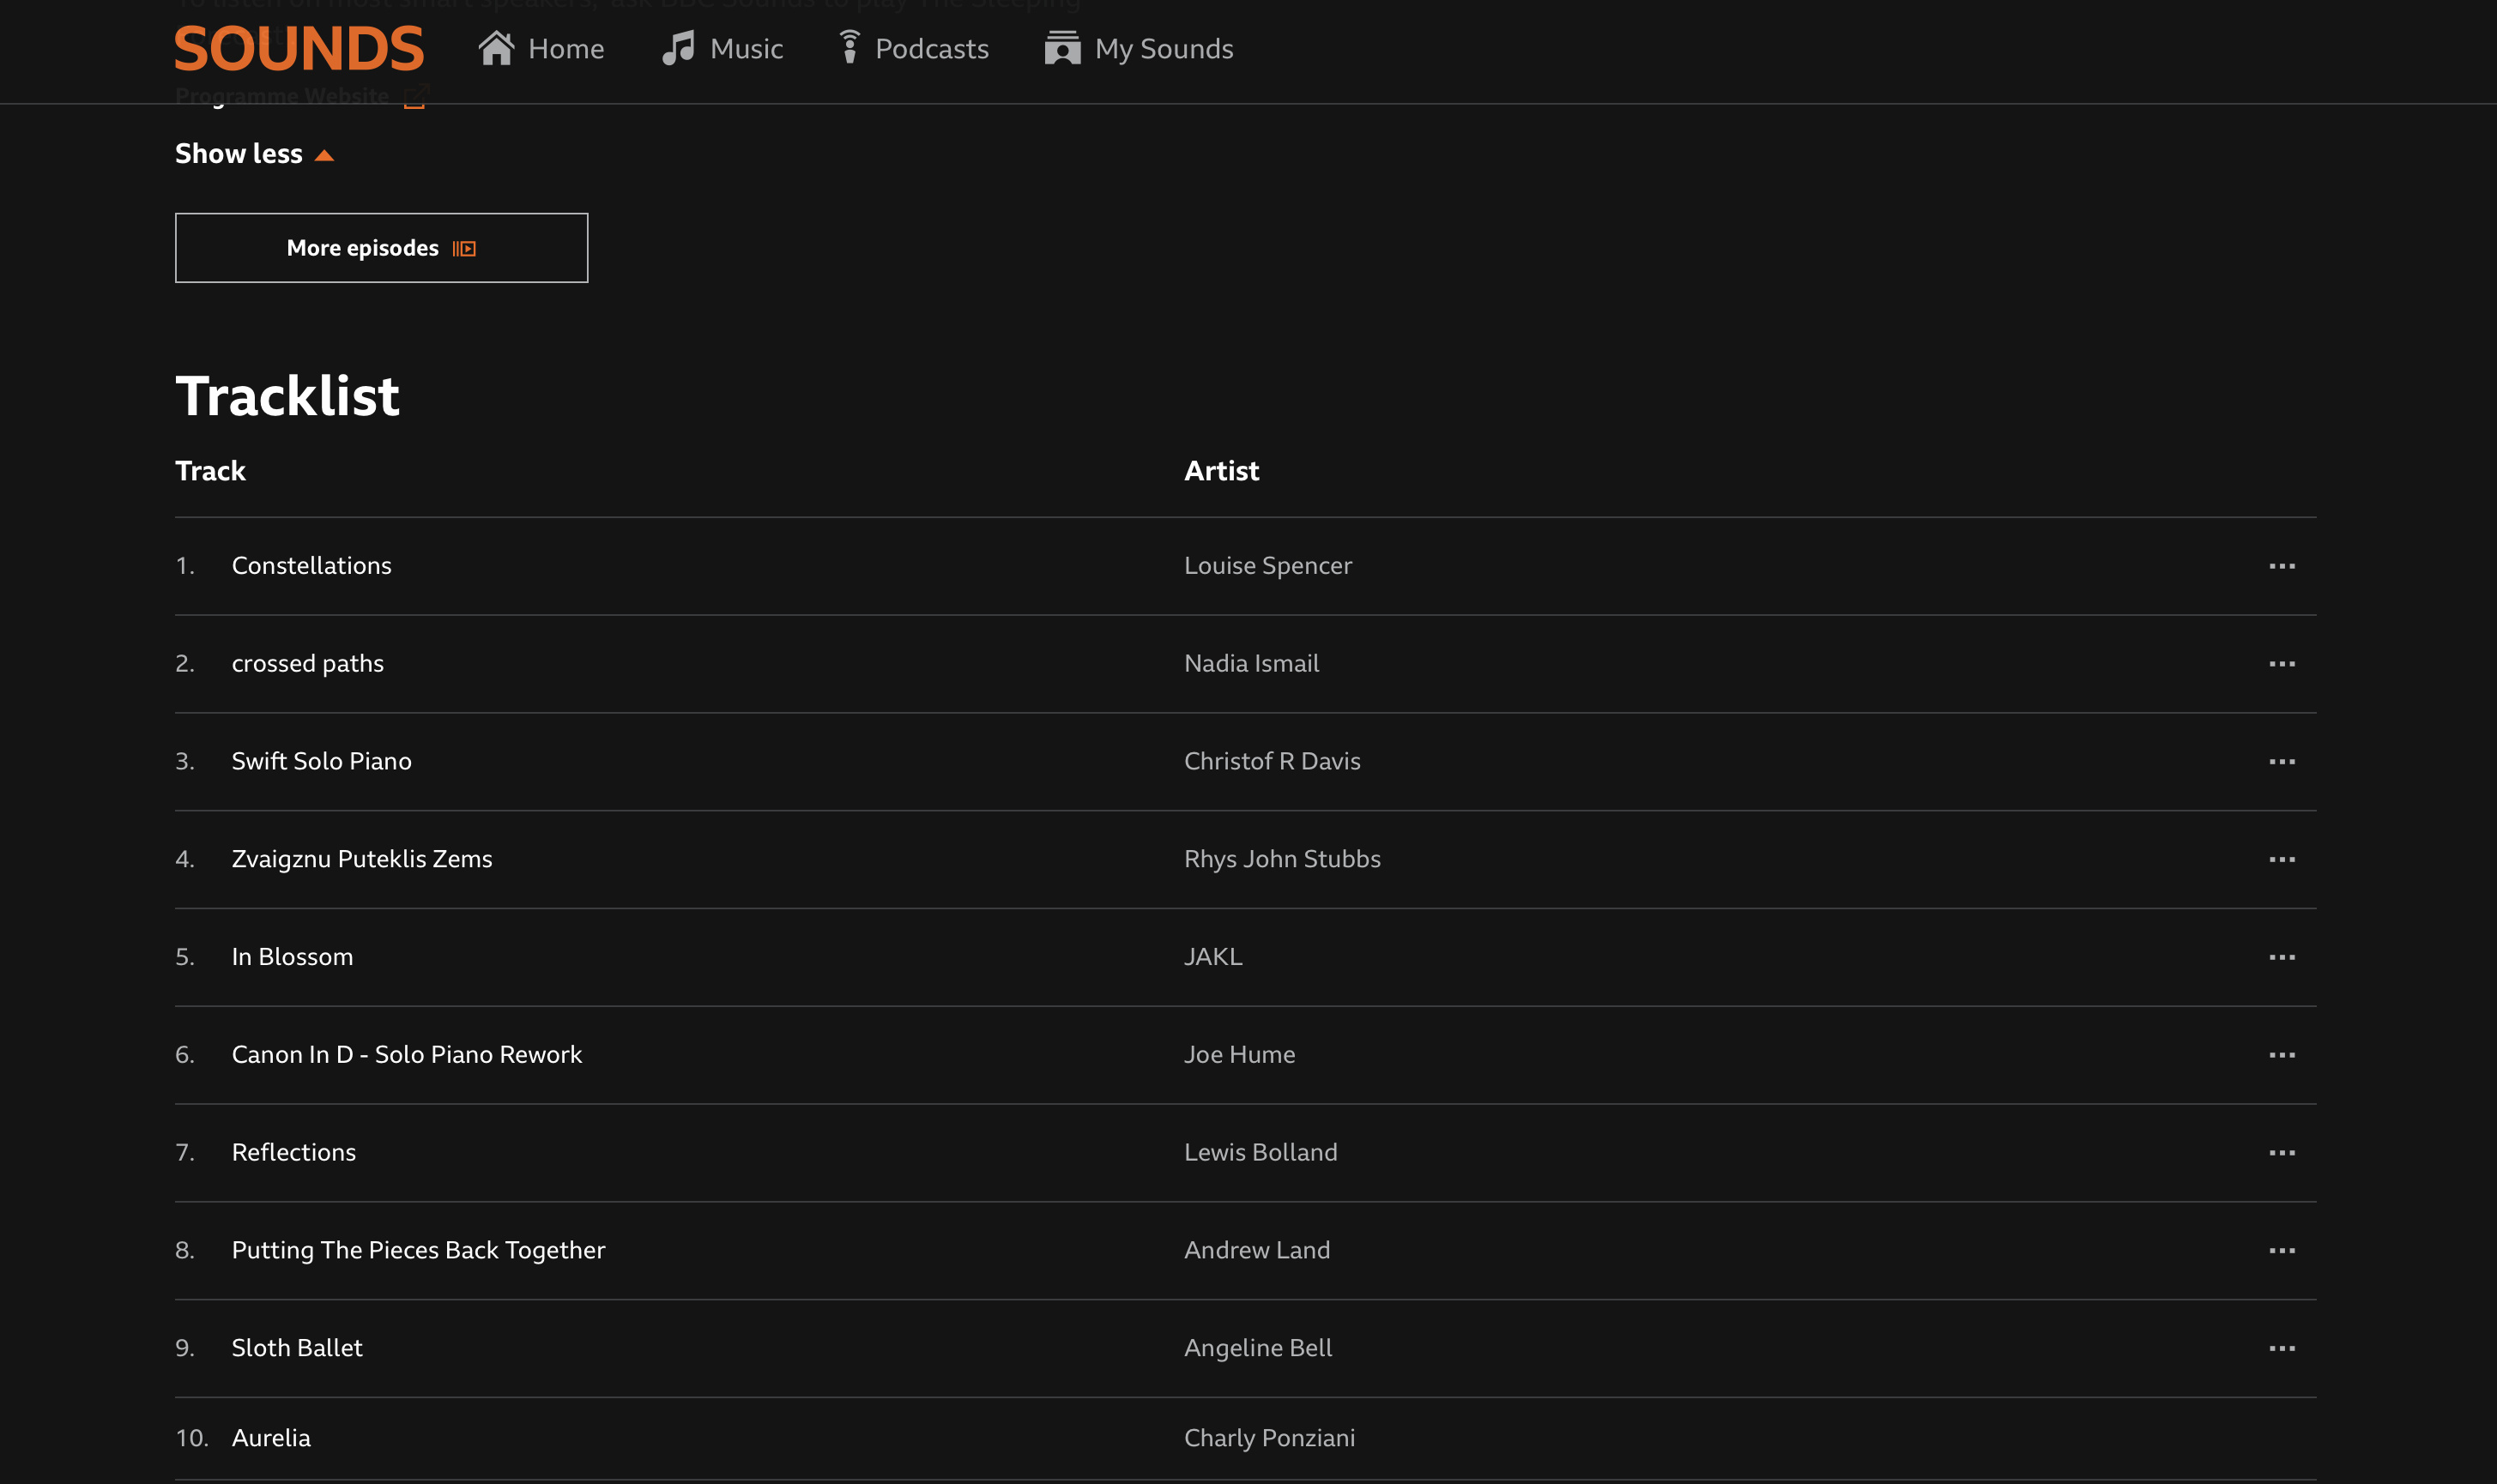Image resolution: width=2497 pixels, height=1484 pixels.
Task: Click artist name Andrew Land
Action: point(1257,1251)
